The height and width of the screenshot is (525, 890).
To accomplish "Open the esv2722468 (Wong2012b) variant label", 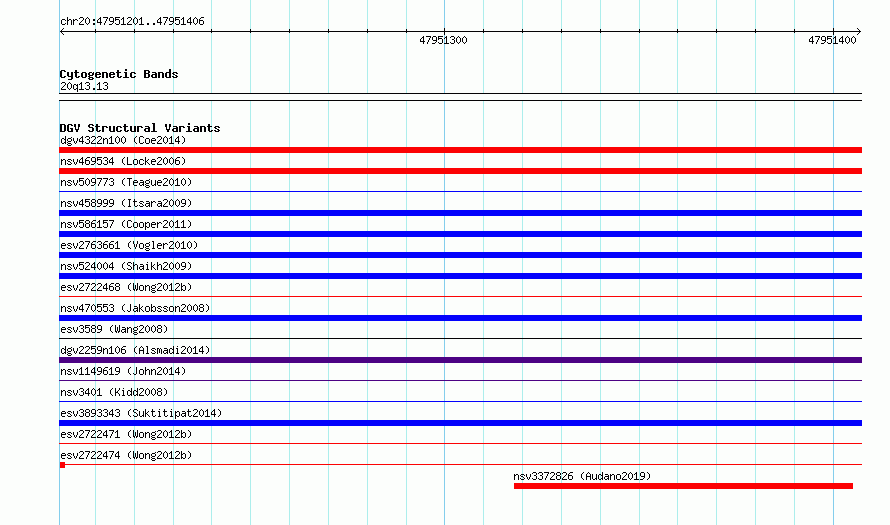I will point(126,287).
